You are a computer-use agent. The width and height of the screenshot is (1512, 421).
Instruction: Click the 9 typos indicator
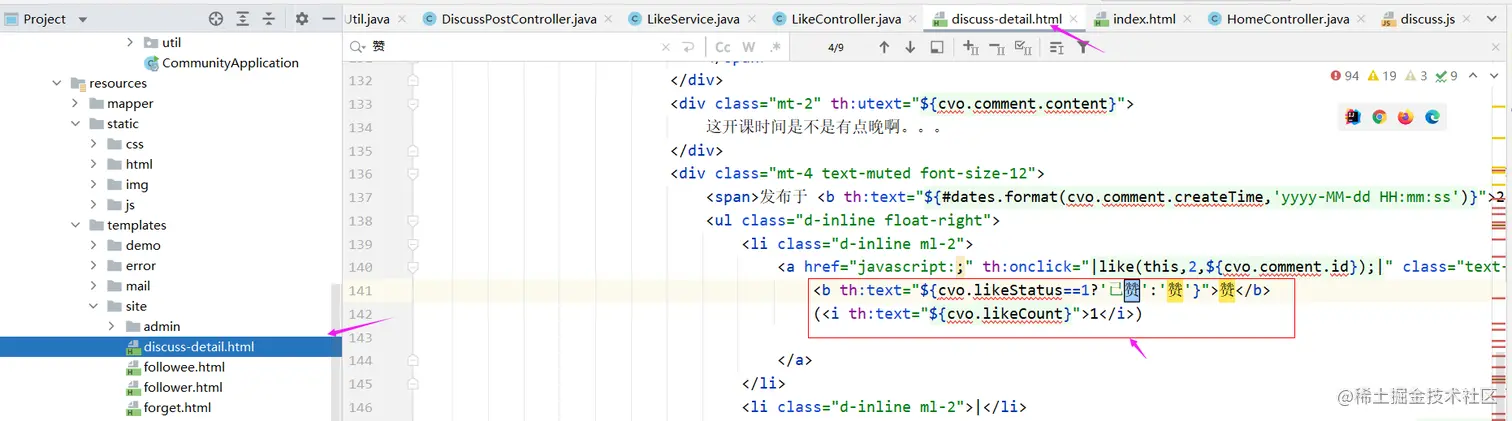pyautogui.click(x=1447, y=76)
